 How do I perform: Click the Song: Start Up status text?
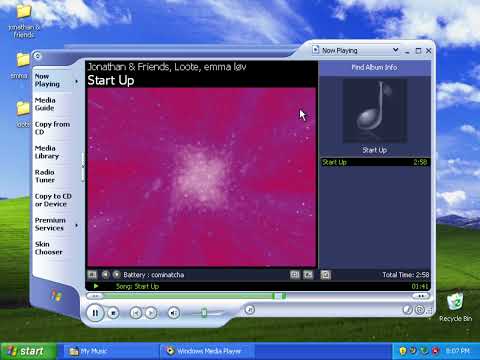coord(137,286)
